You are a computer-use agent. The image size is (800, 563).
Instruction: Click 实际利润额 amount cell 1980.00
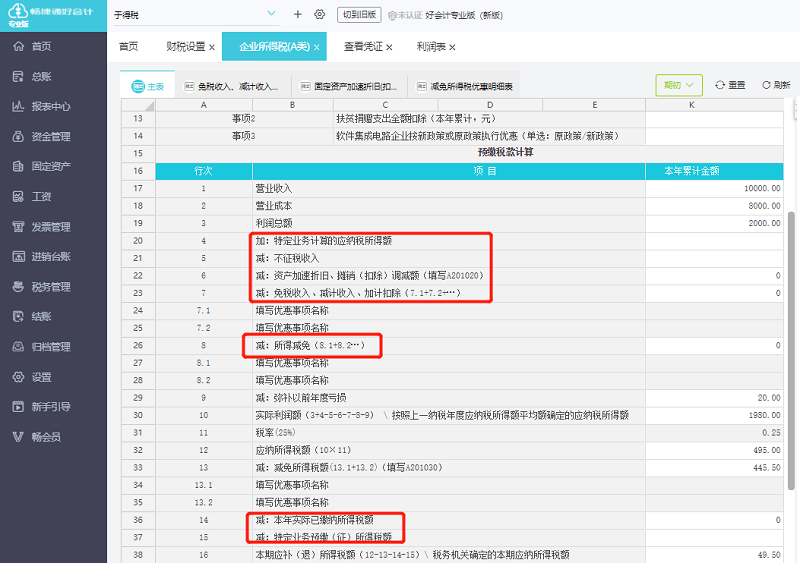[714, 415]
